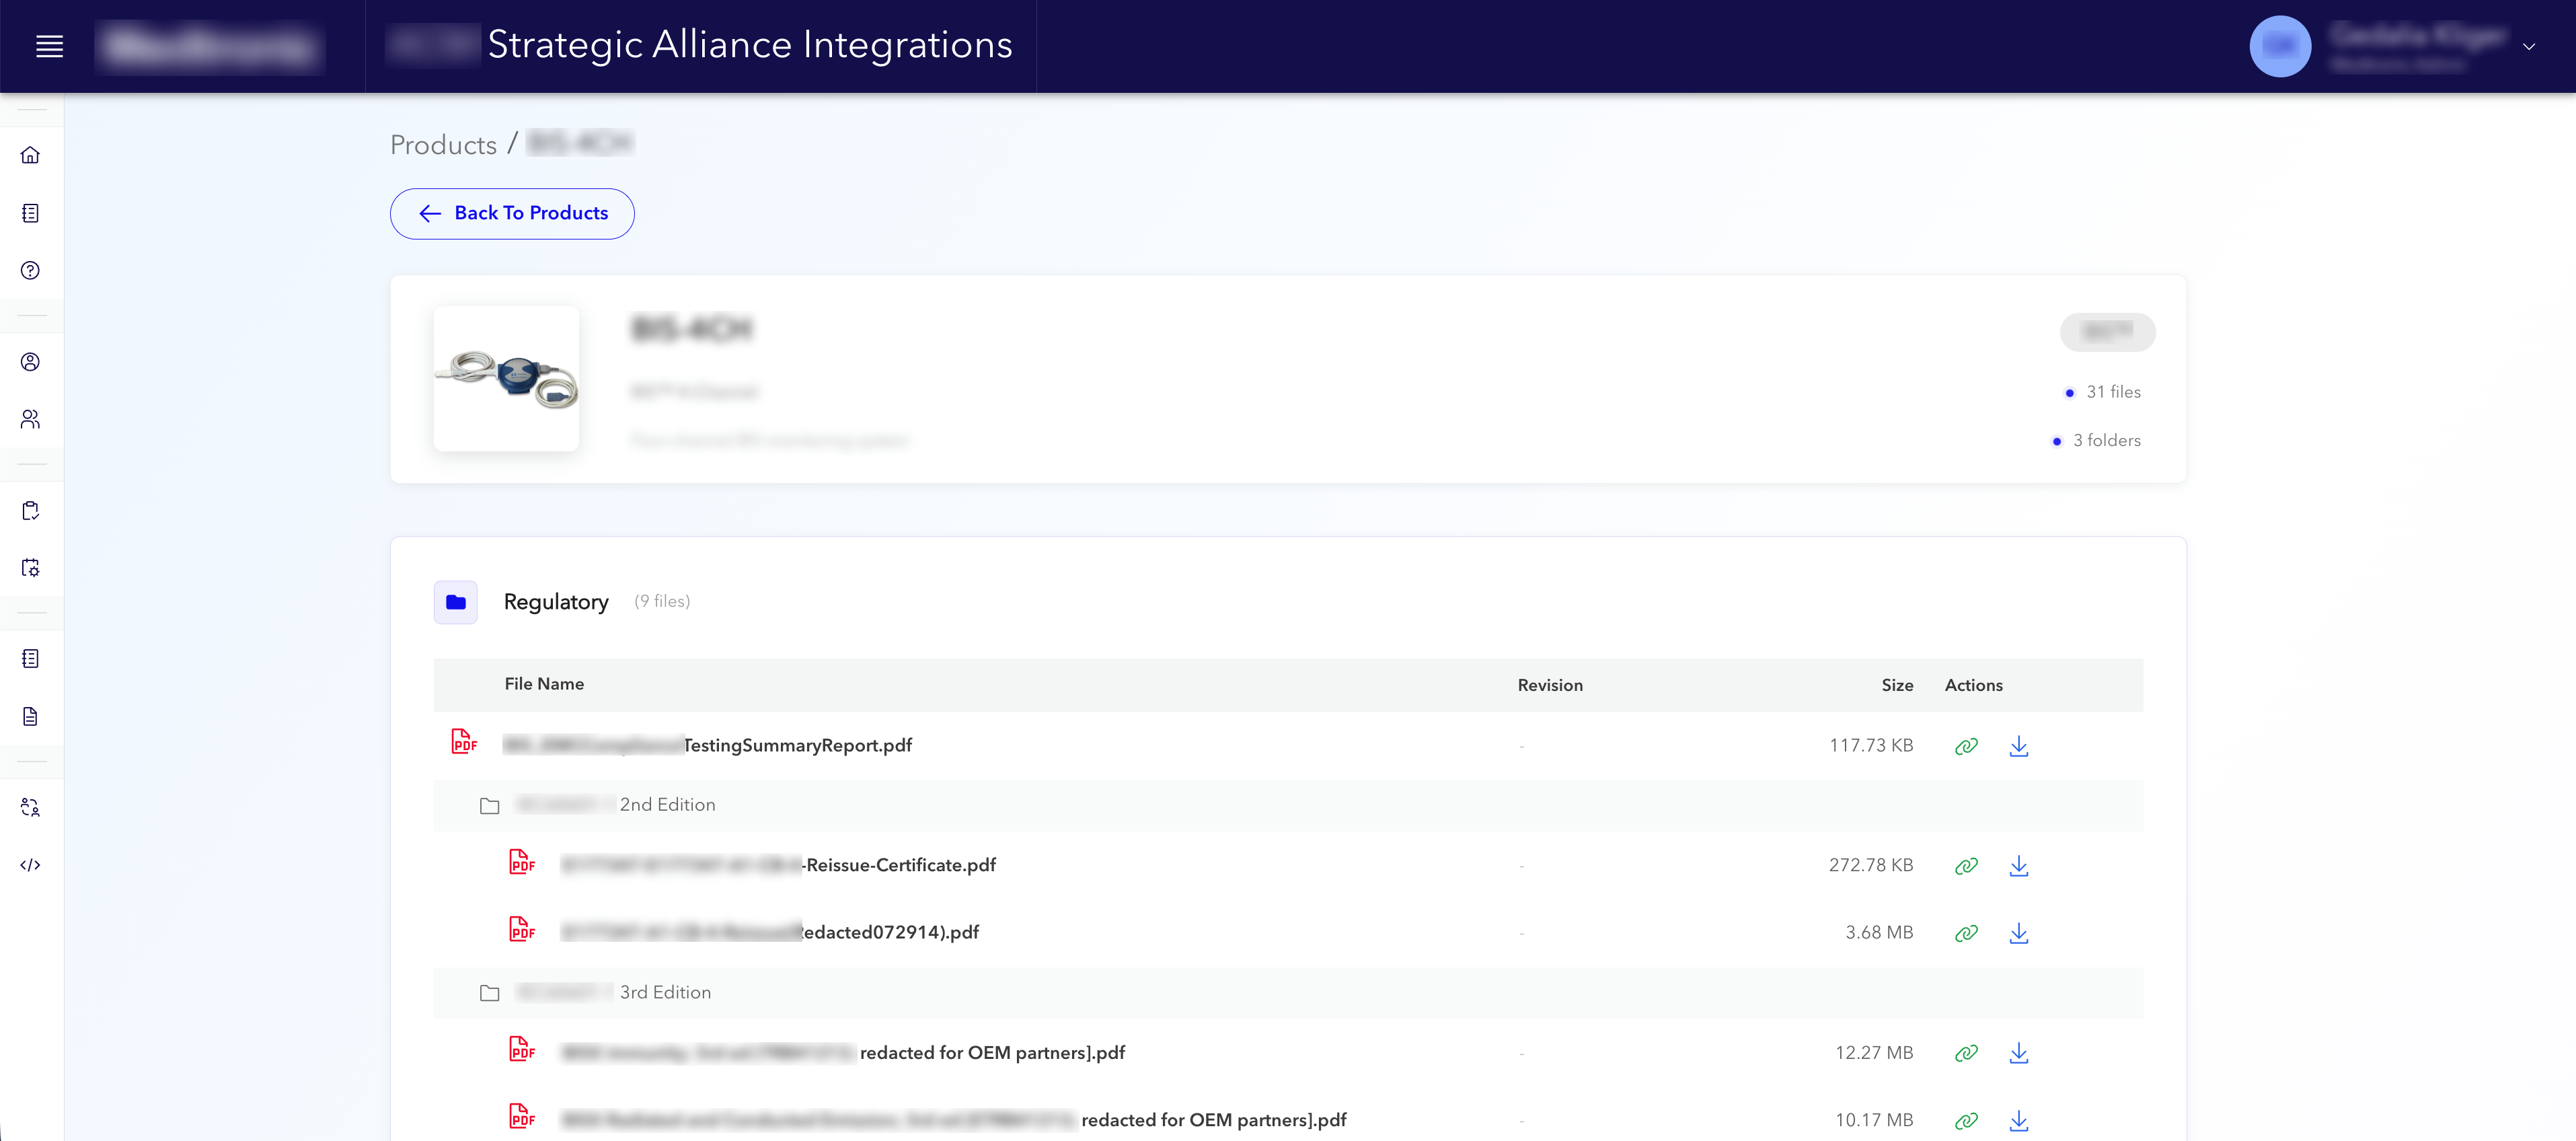Download the TestingSummaryReport.pdf file
Image resolution: width=2576 pixels, height=1141 pixels.
(2019, 746)
